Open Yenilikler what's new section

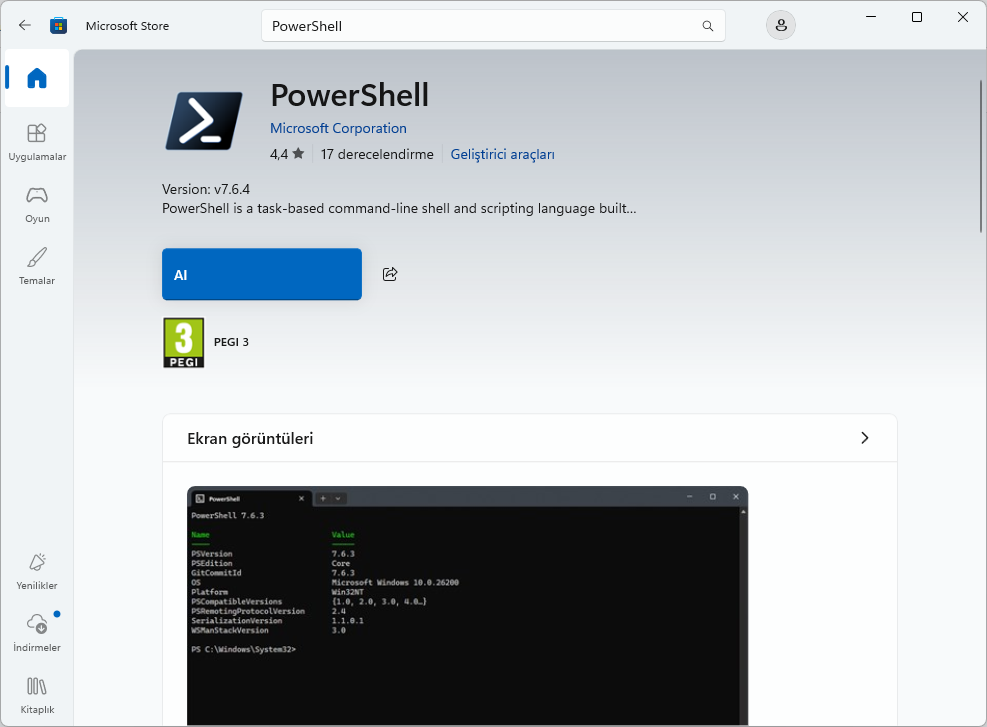(x=37, y=572)
